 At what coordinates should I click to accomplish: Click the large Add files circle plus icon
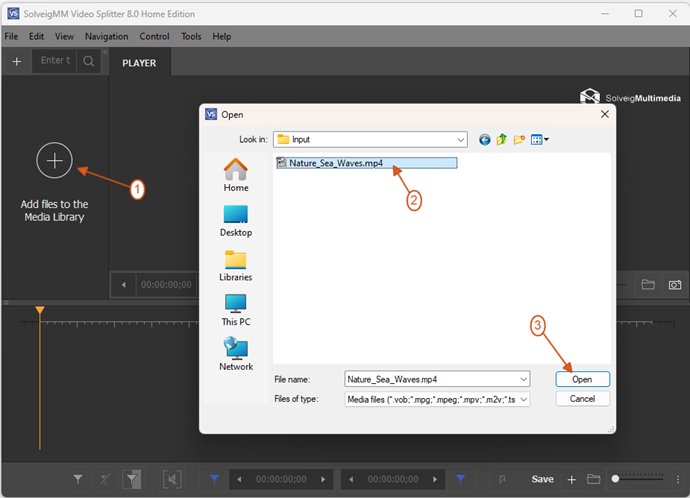point(54,161)
